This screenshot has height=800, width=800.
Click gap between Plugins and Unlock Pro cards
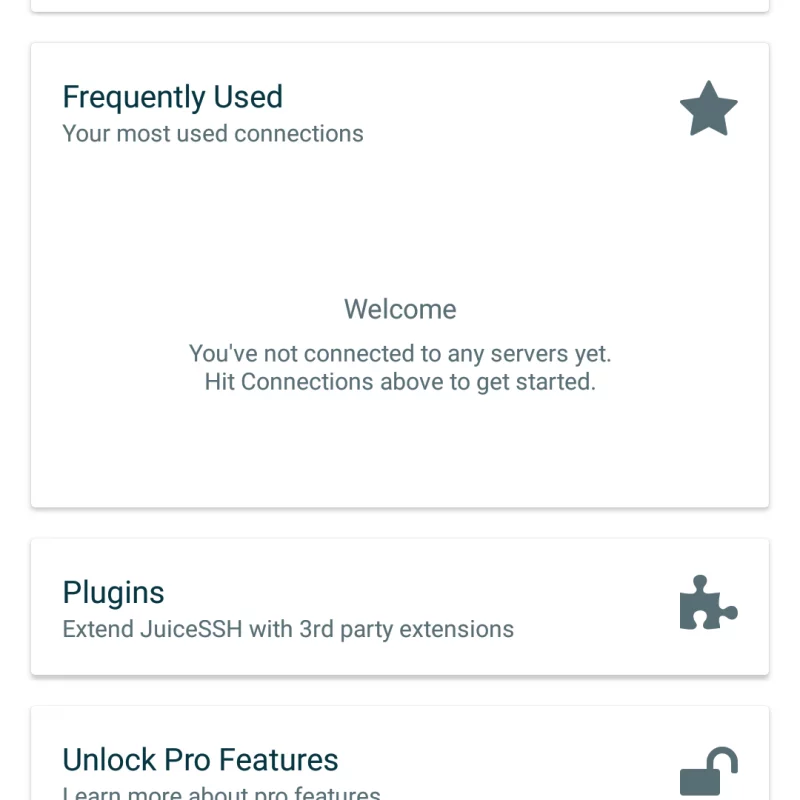pyautogui.click(x=400, y=691)
